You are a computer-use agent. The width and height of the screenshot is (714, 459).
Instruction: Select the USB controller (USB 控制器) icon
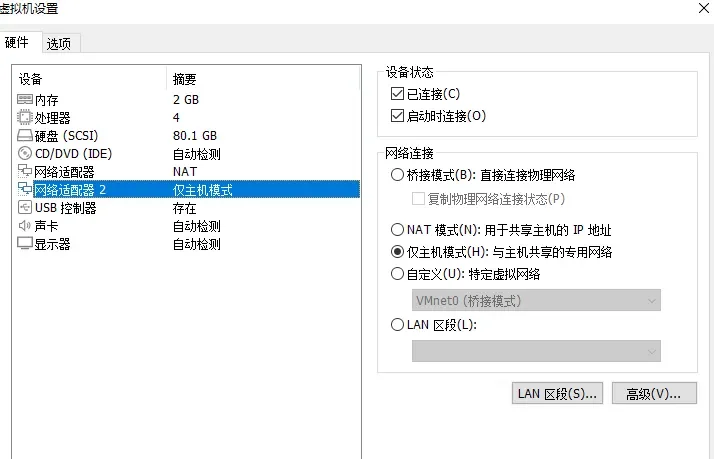tap(25, 208)
